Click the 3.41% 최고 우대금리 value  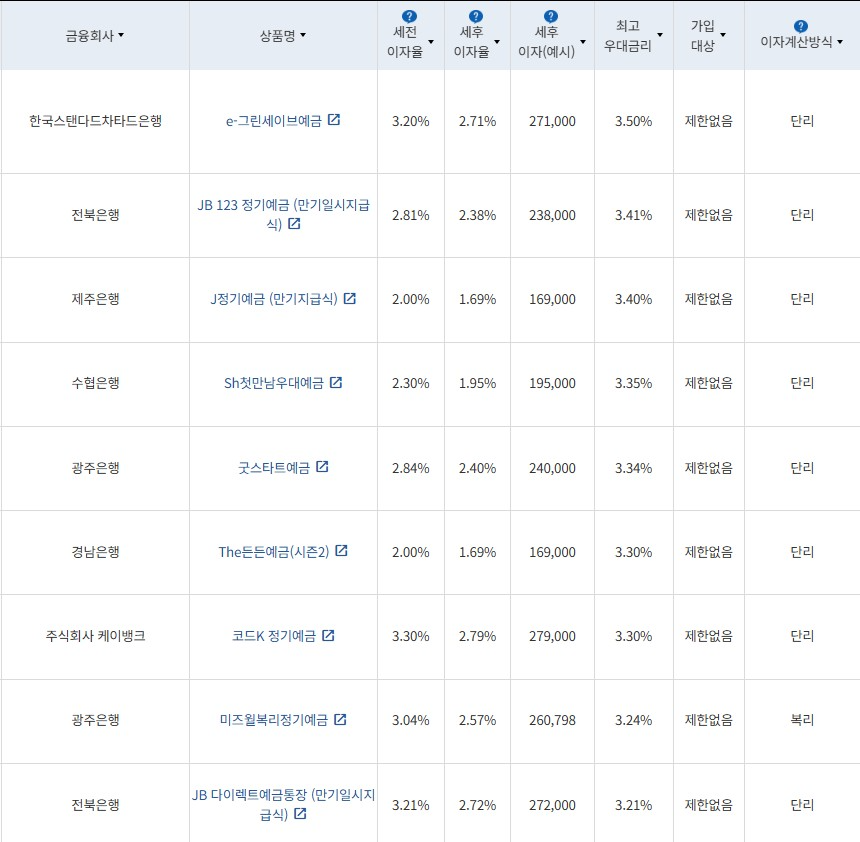[x=633, y=215]
